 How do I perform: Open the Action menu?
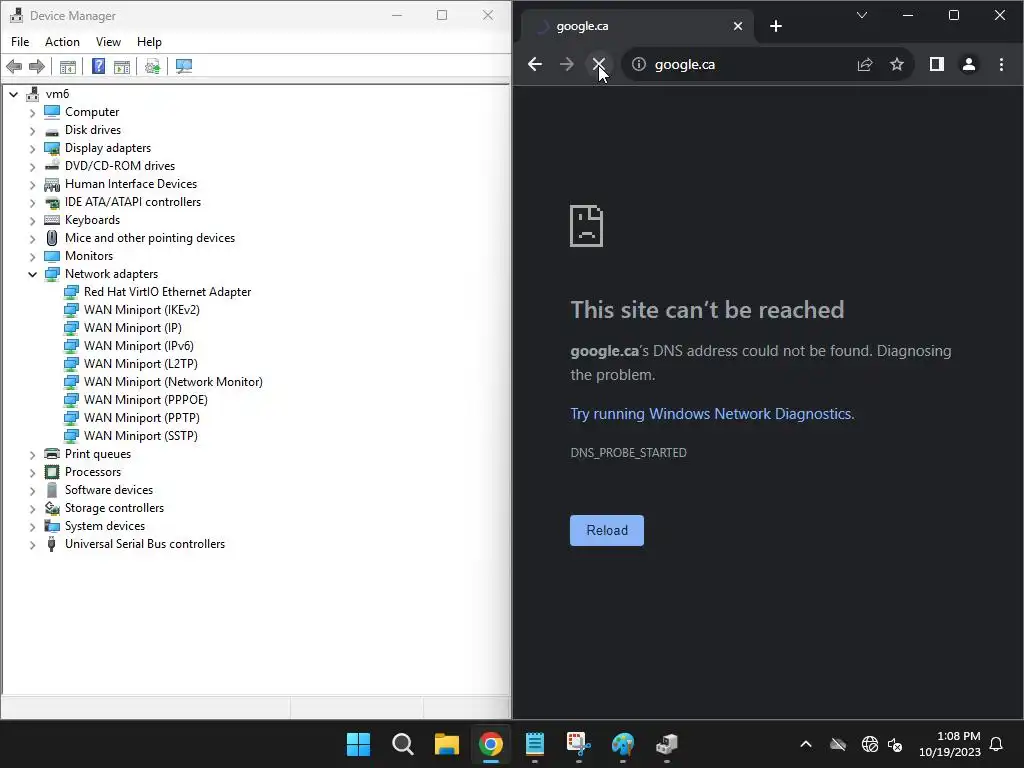[62, 42]
